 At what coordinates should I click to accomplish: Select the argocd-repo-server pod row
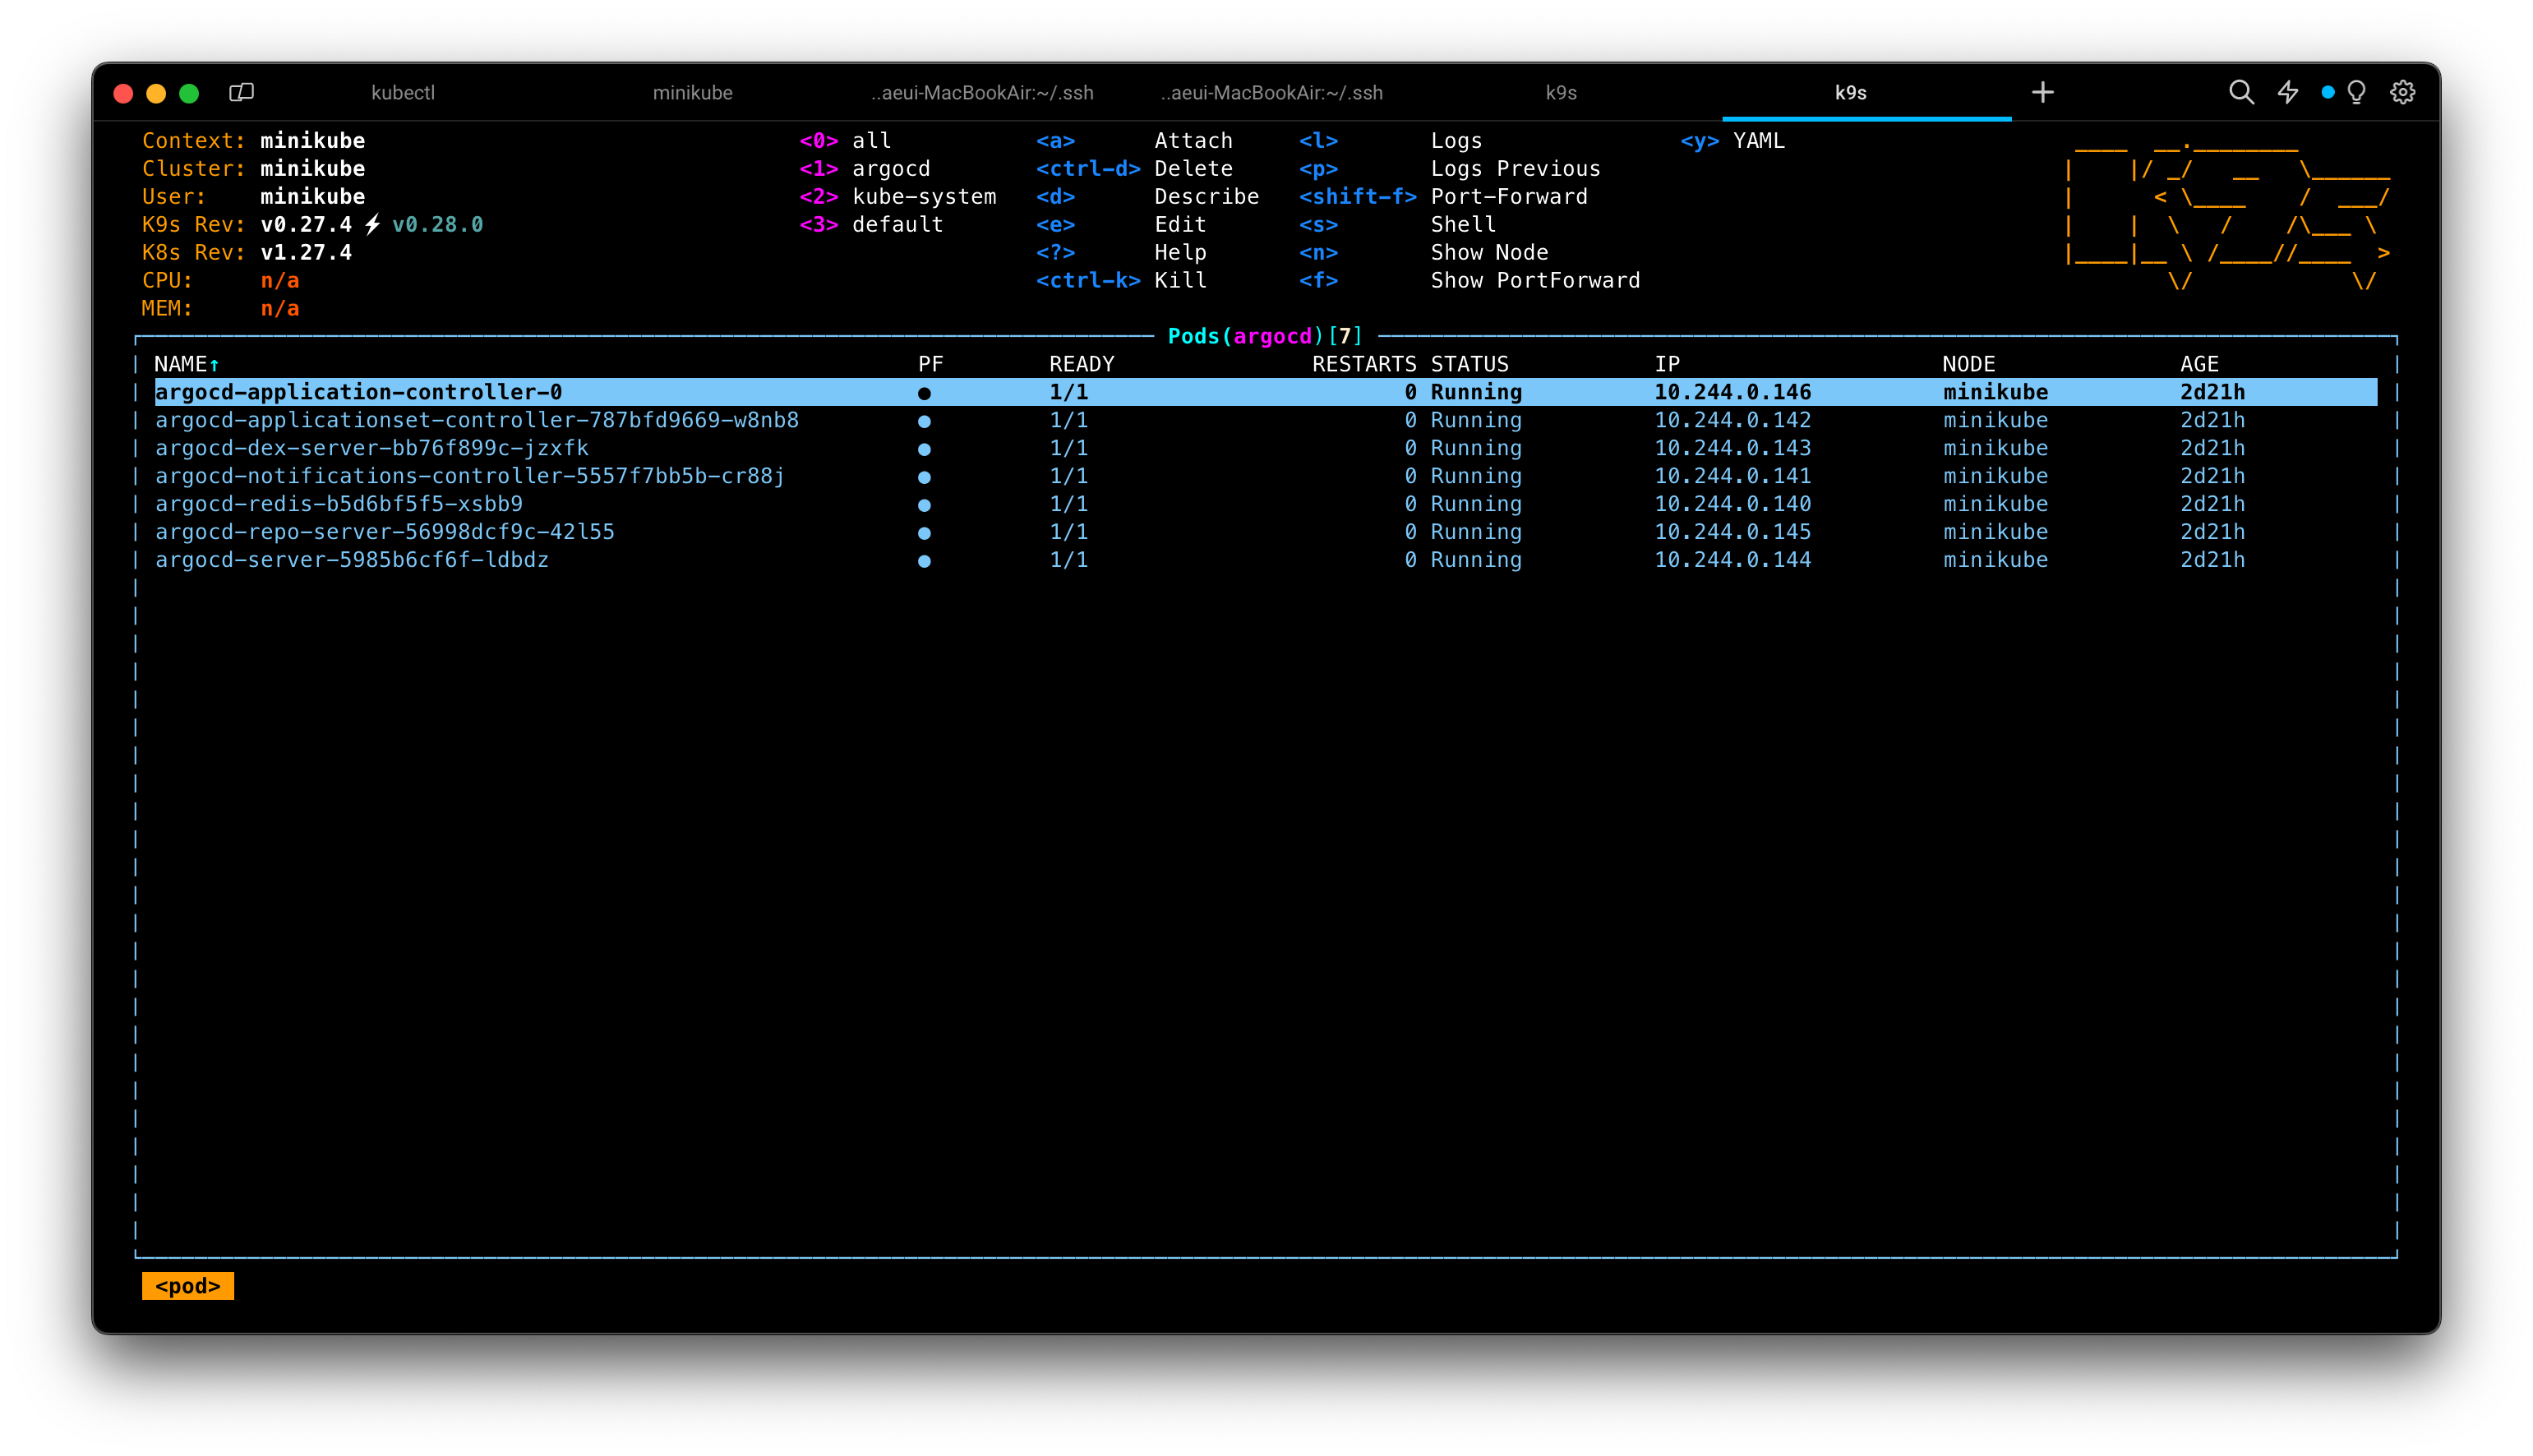click(x=384, y=532)
